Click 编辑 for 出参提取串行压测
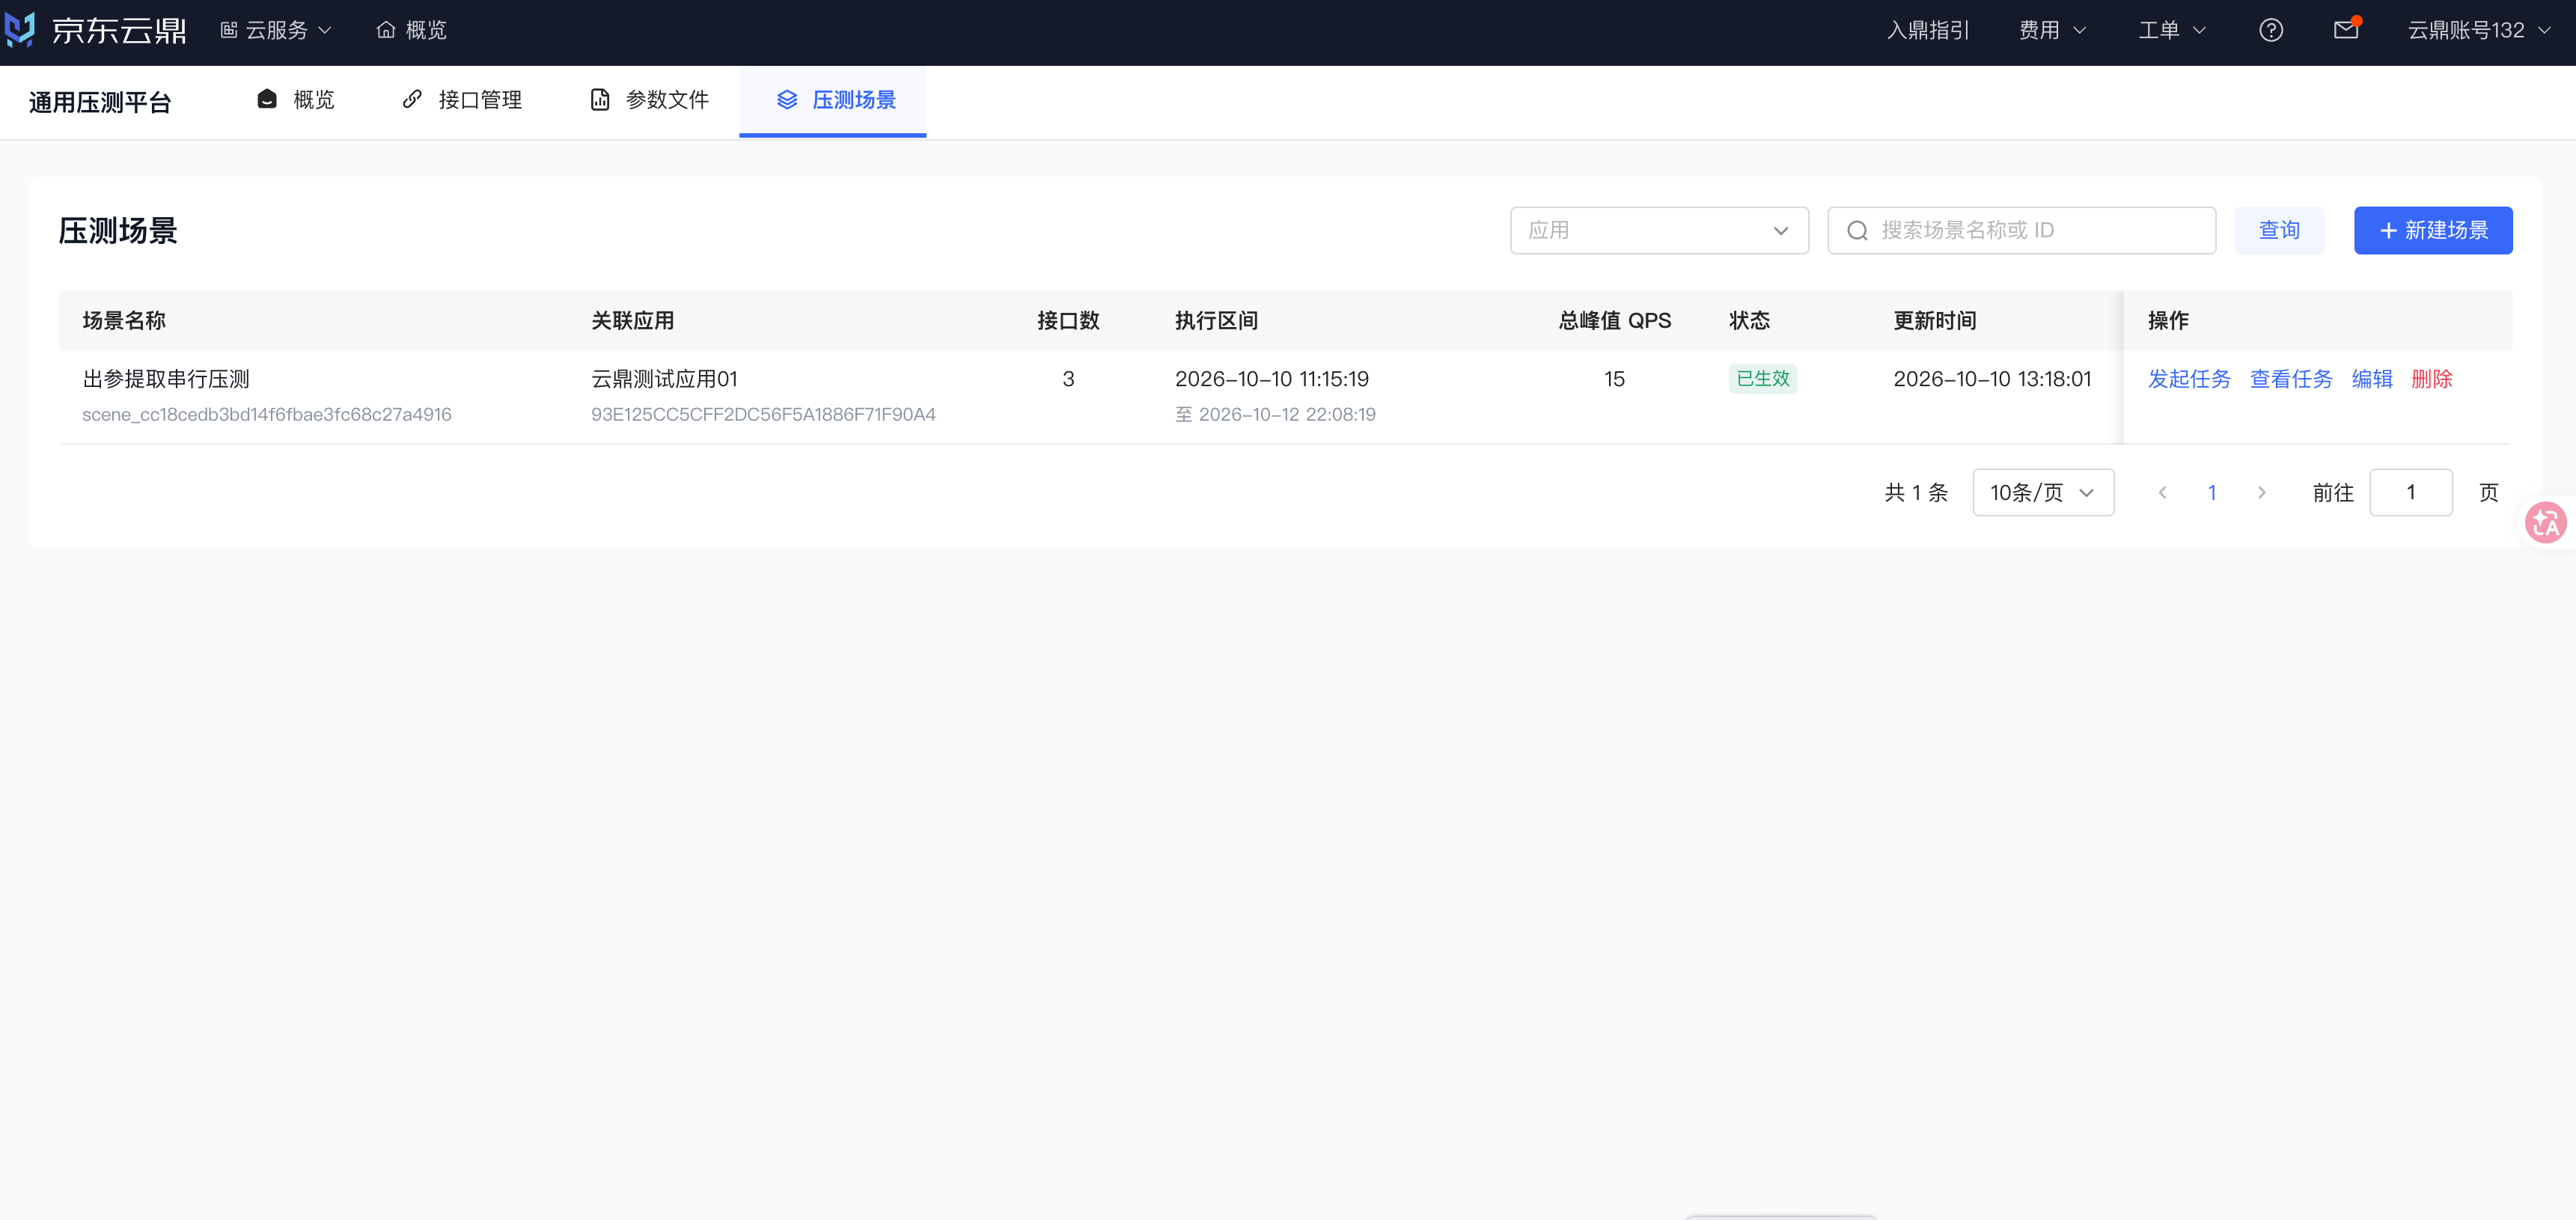This screenshot has width=2576, height=1220. click(2372, 379)
